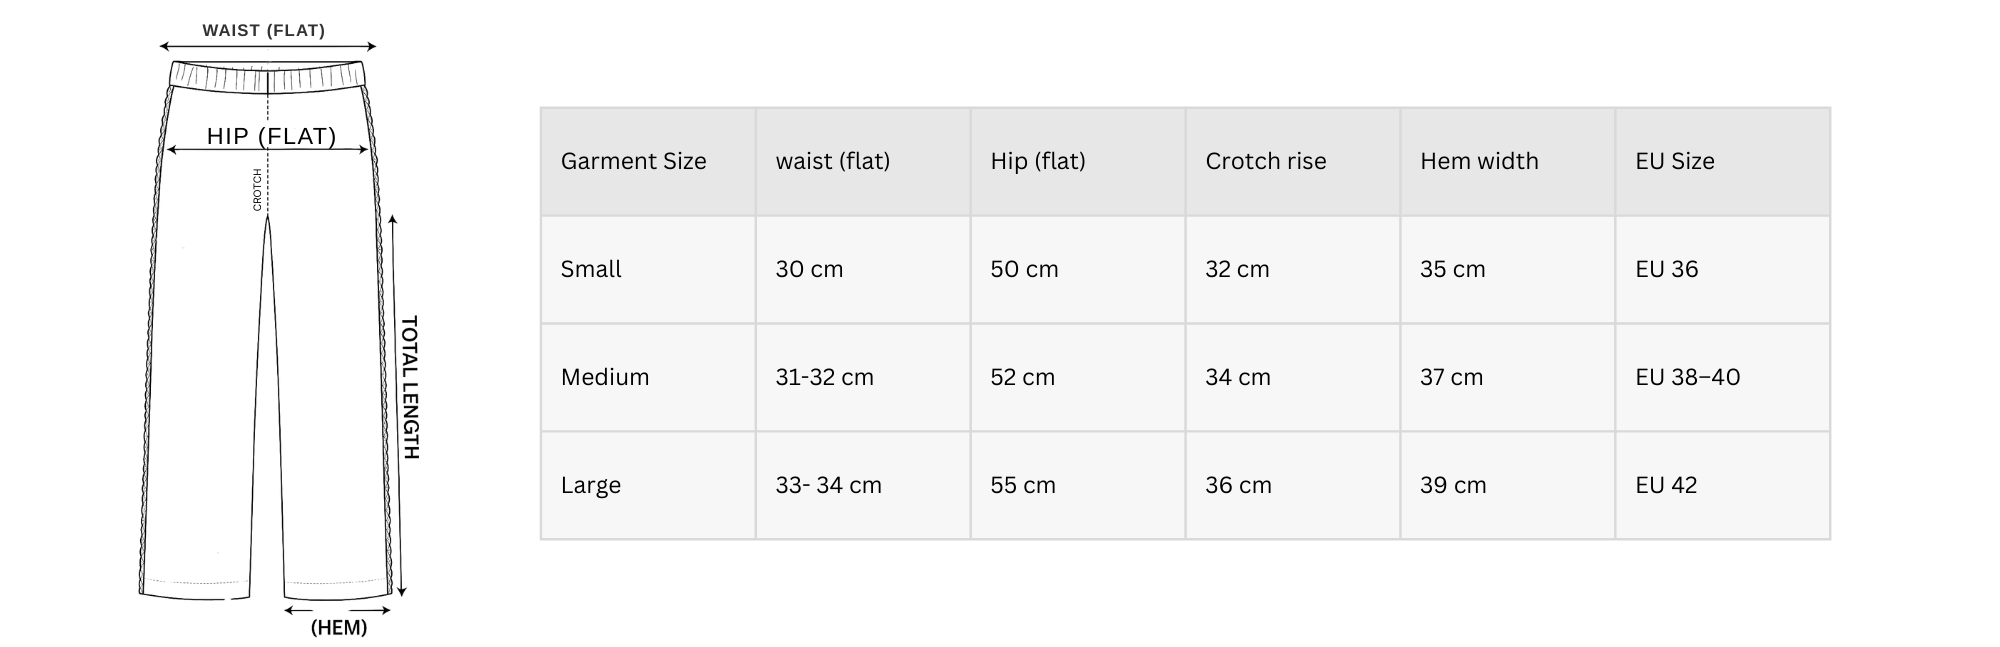Click the vertical TOTAL LENGTH label

pyautogui.click(x=409, y=387)
